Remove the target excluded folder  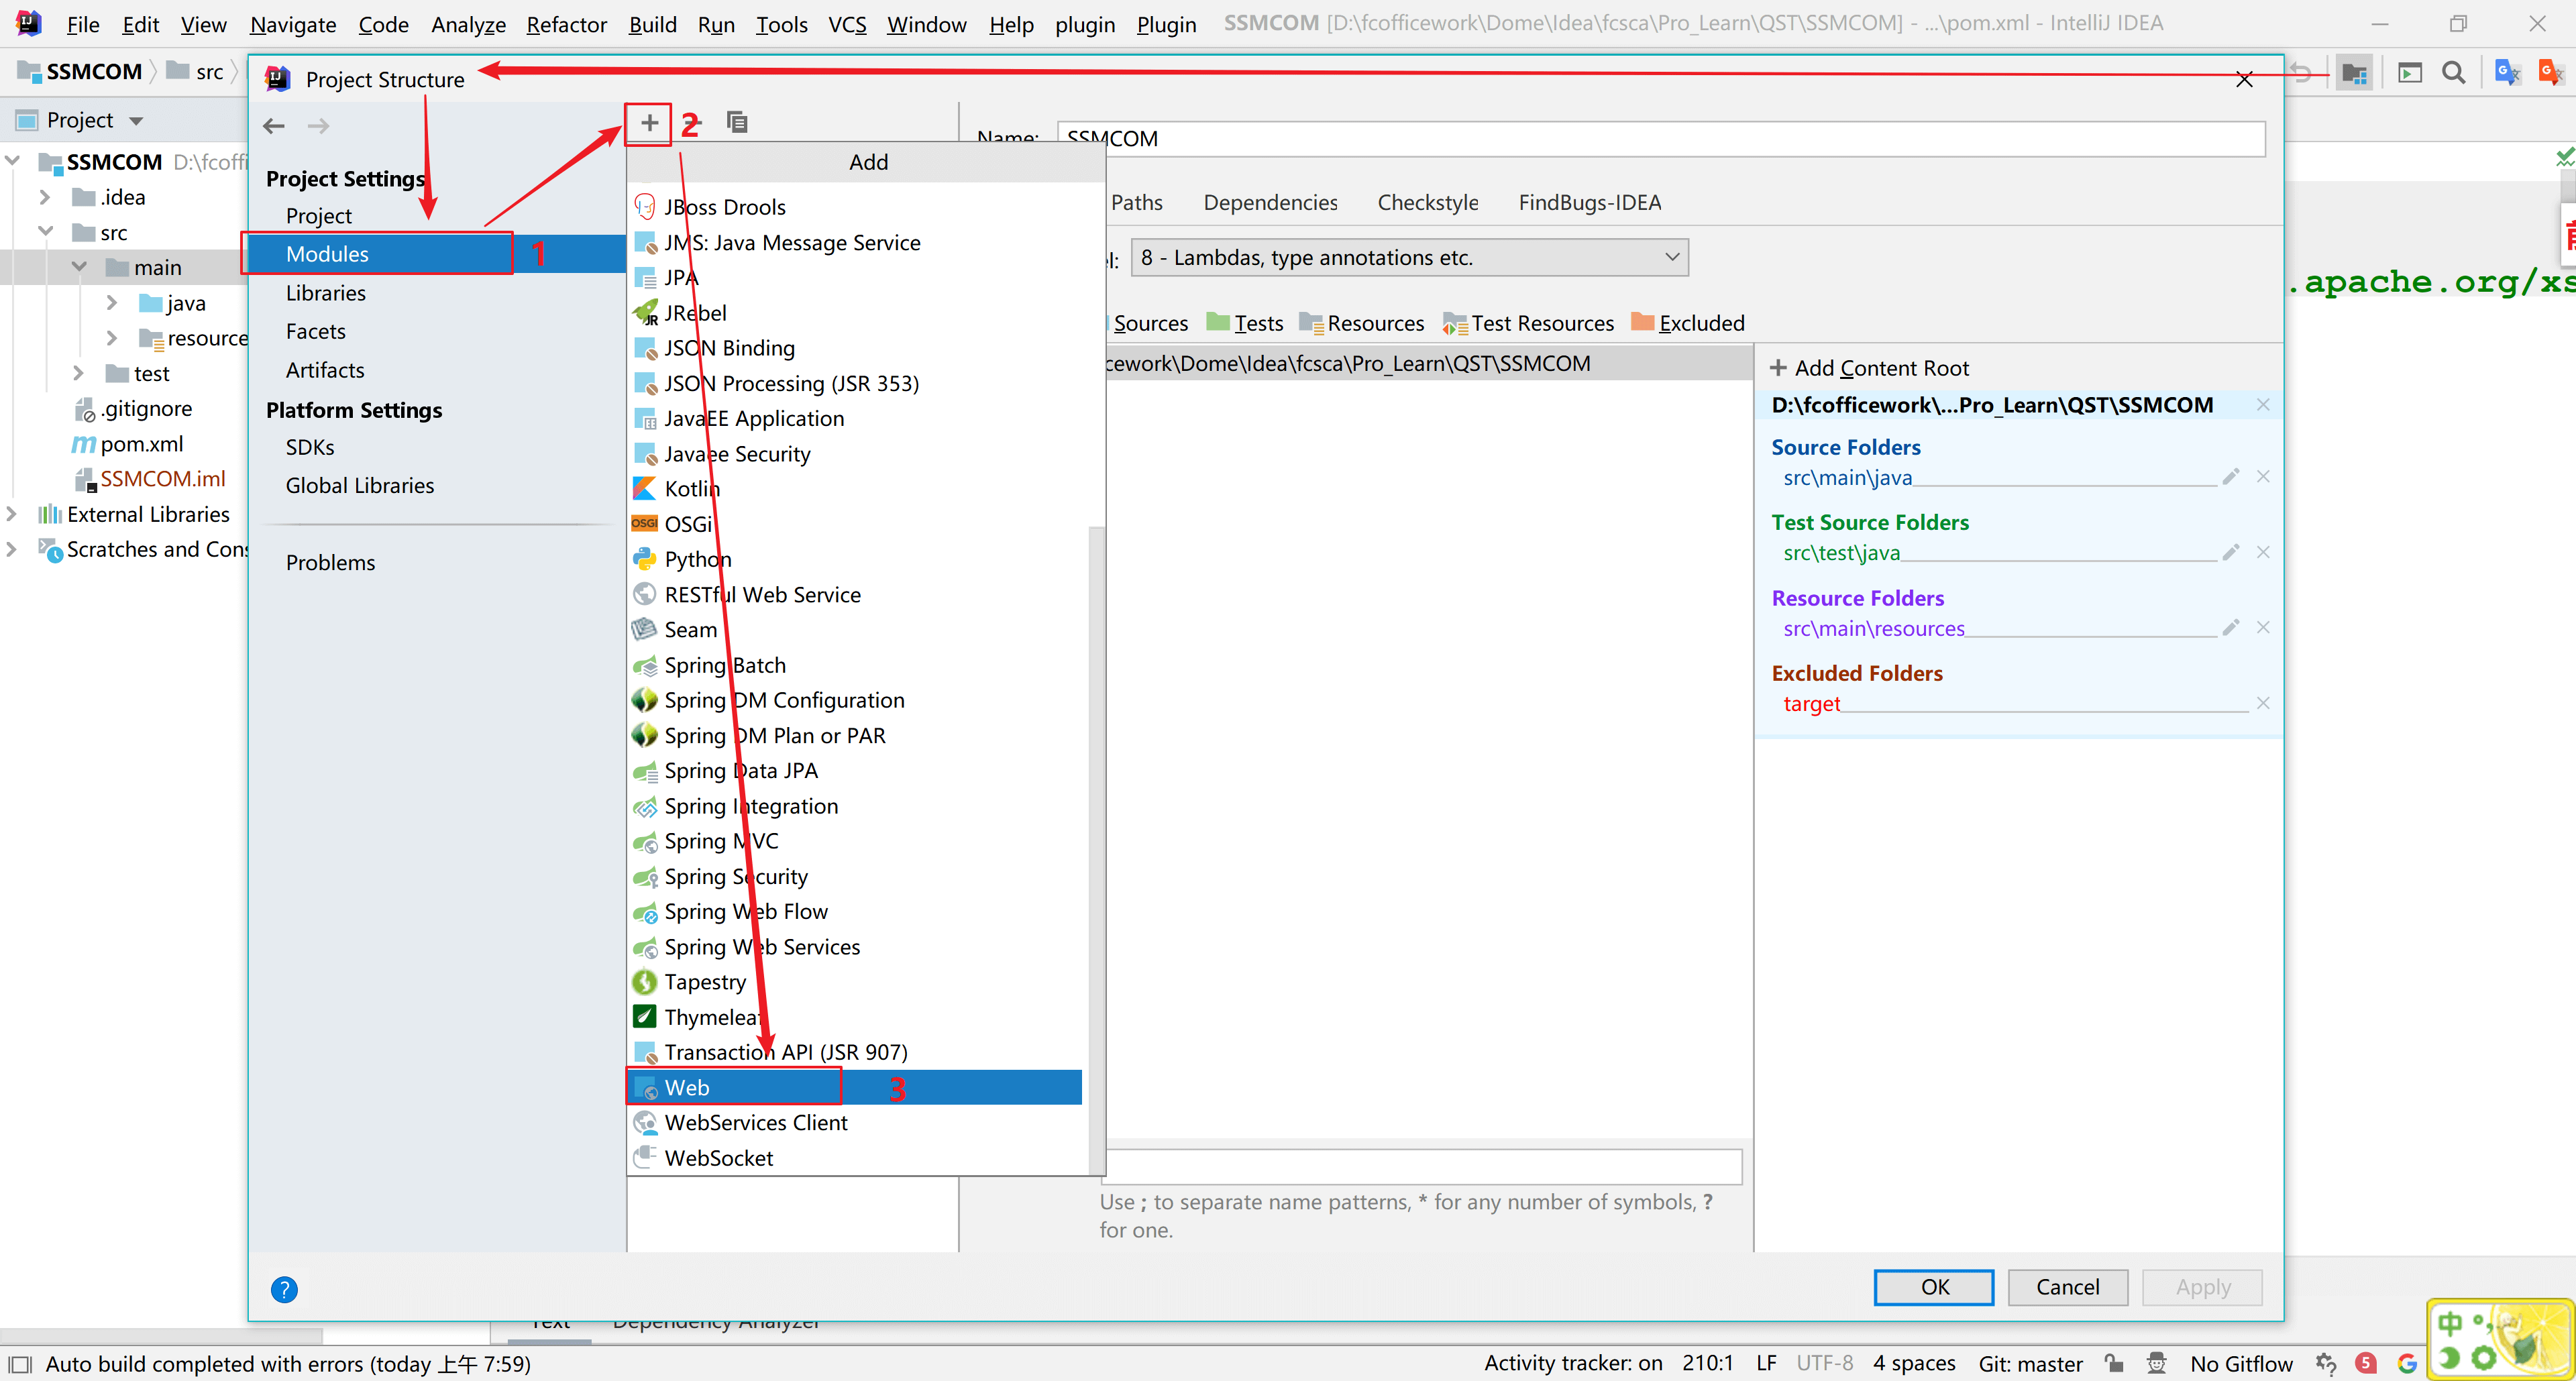point(2263,703)
